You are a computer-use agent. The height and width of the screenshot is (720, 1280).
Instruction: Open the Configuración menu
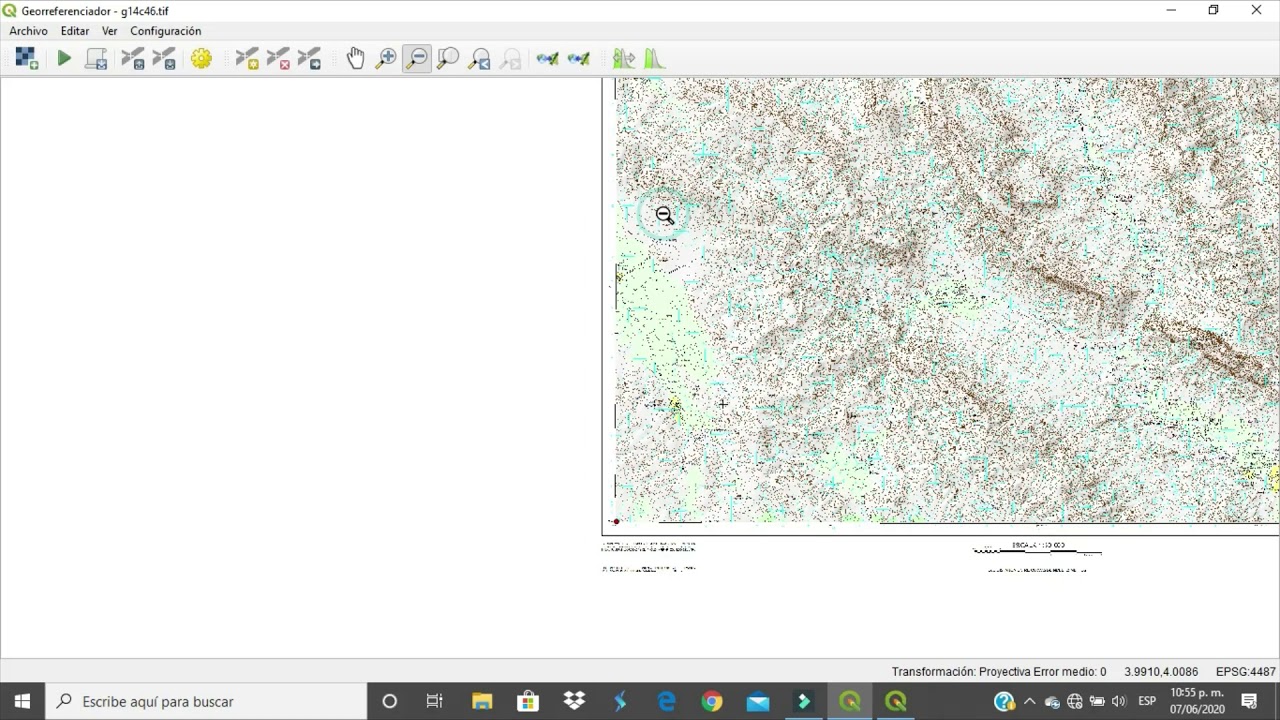coord(166,31)
